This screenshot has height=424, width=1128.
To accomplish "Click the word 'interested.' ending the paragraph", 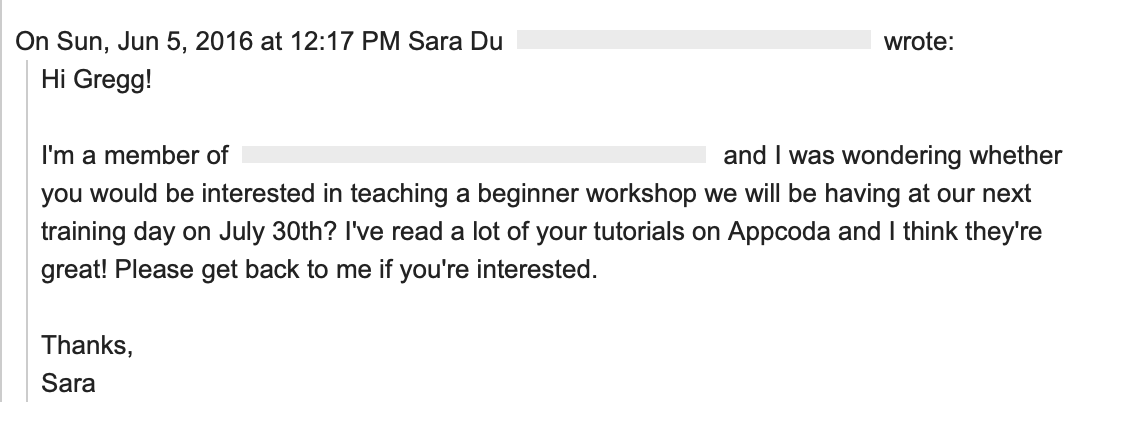I will pyautogui.click(x=537, y=270).
